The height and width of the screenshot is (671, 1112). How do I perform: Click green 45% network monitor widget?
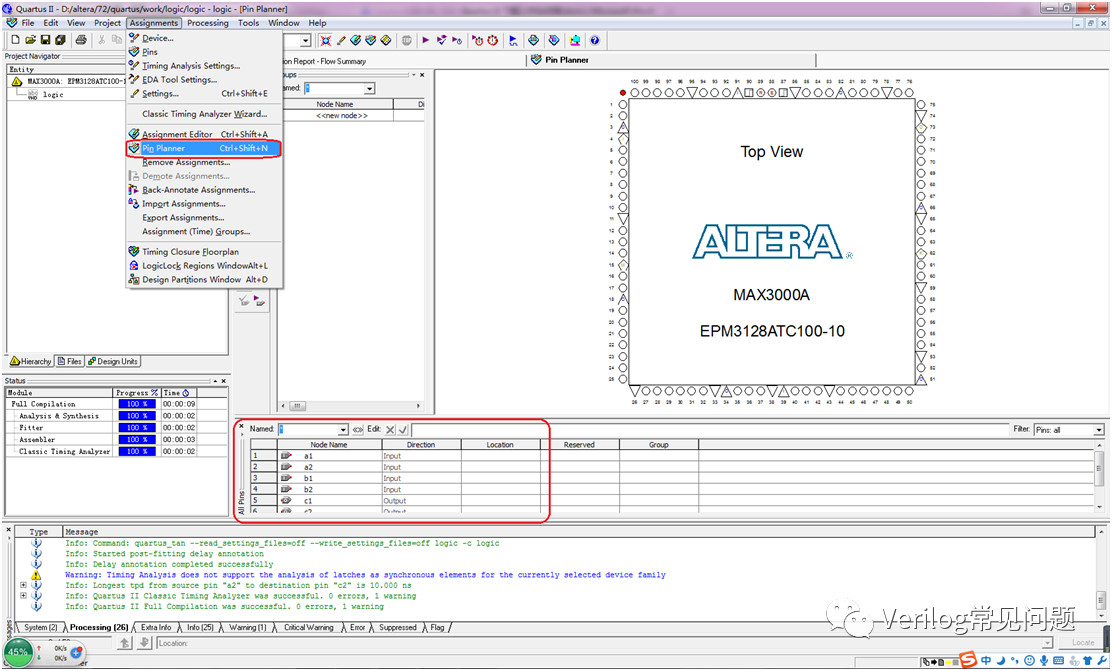pyautogui.click(x=18, y=652)
